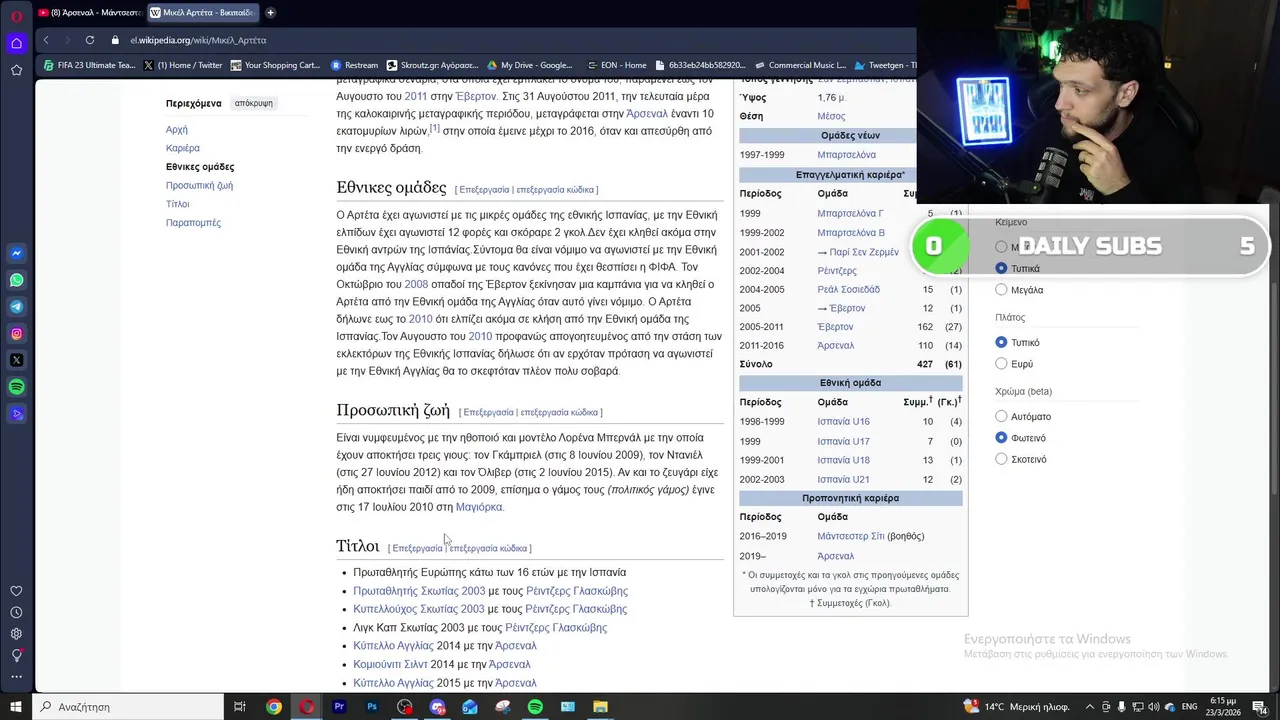
Task: Click the reload page icon
Action: tap(90, 40)
